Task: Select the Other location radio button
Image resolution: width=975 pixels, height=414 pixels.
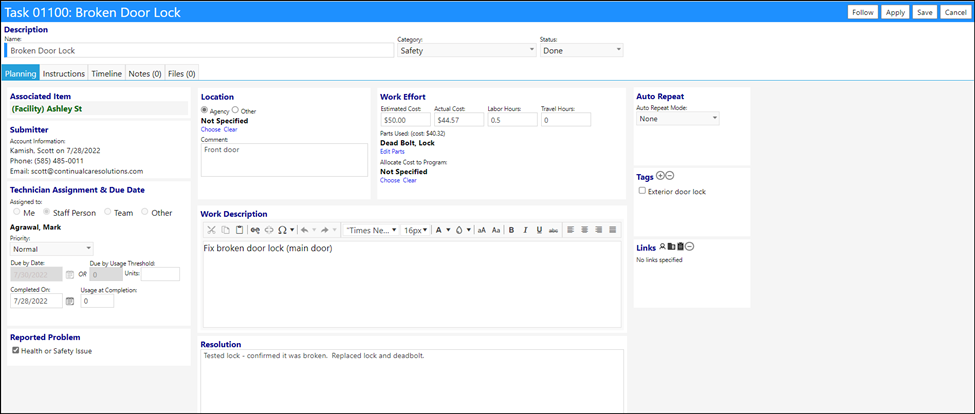Action: [x=235, y=110]
